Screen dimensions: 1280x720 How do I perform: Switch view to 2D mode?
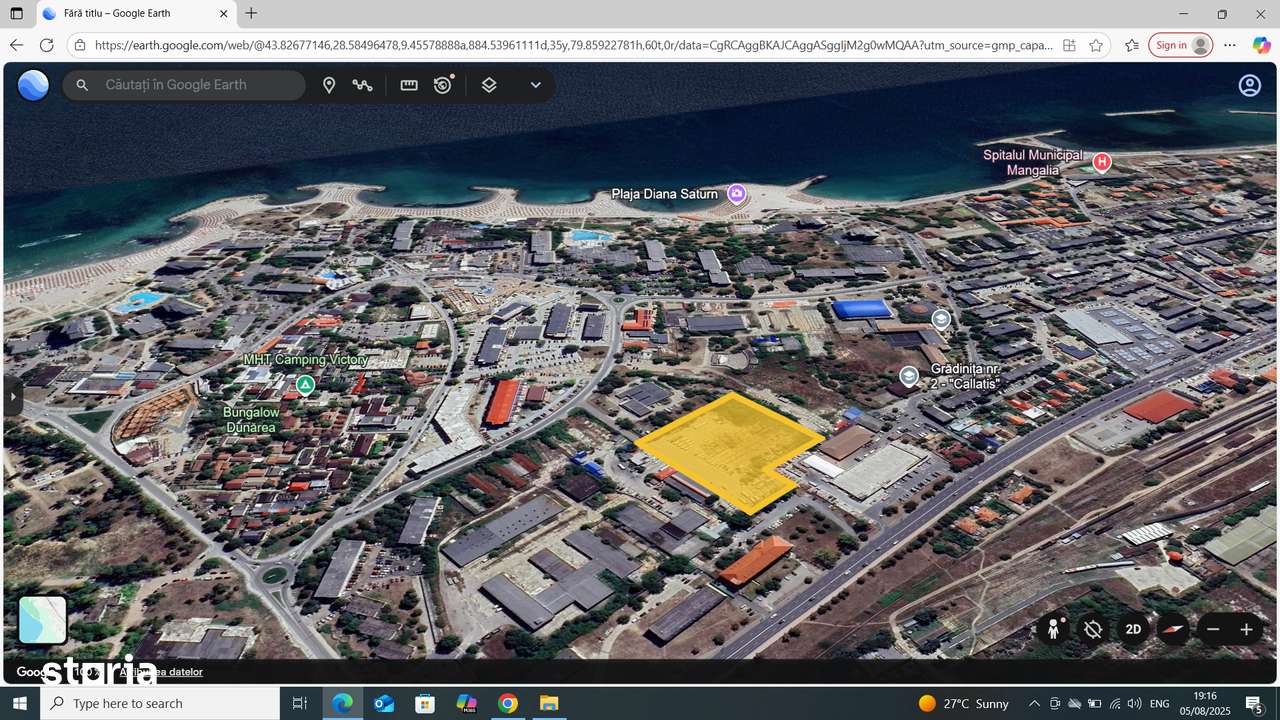click(x=1133, y=629)
